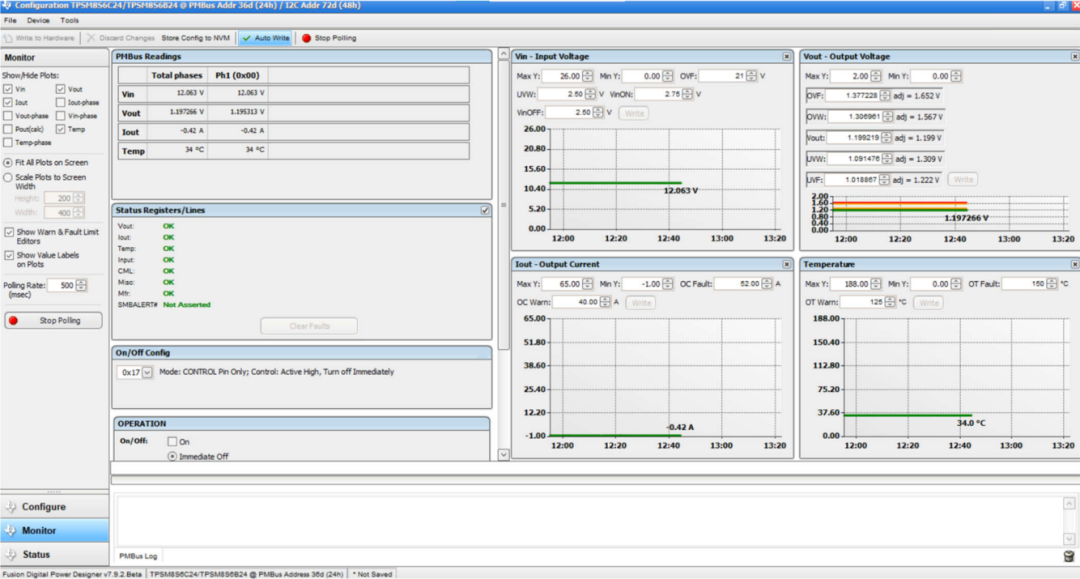1080x579 pixels.
Task: Close the Vout - Output Voltage plot panel
Action: tap(1074, 57)
